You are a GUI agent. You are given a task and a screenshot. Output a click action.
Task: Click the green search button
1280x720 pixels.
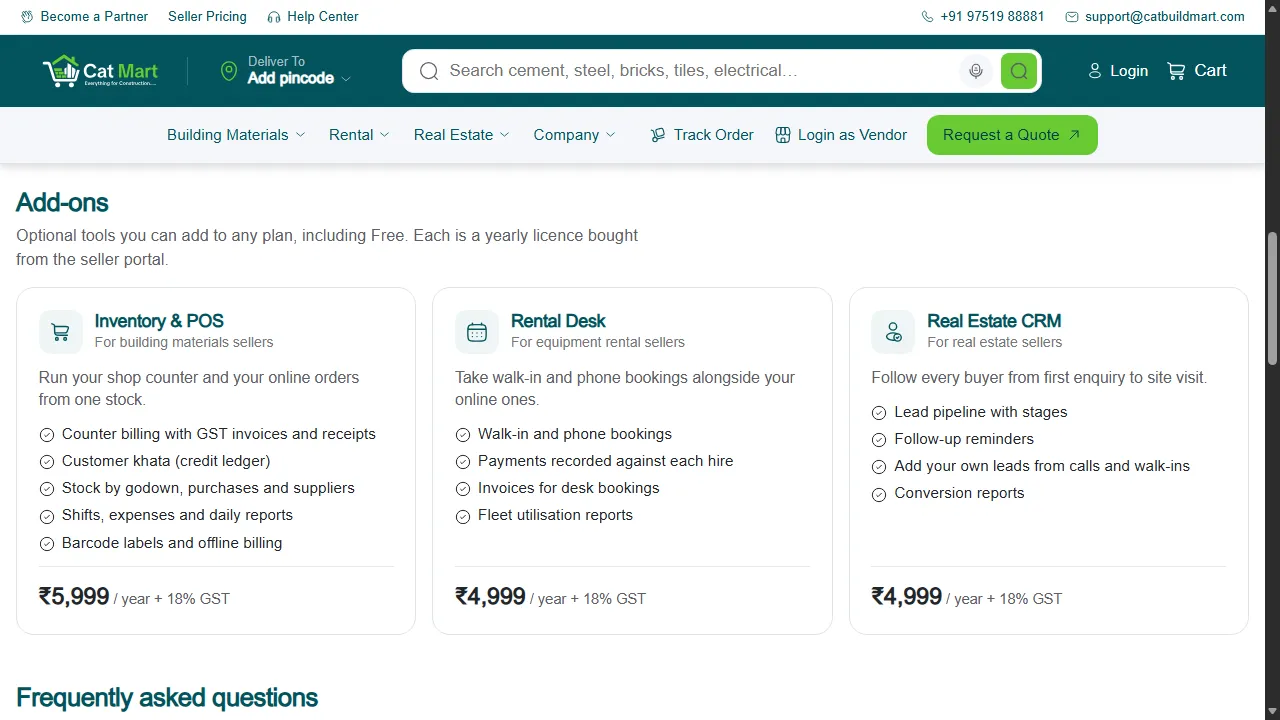click(1019, 71)
